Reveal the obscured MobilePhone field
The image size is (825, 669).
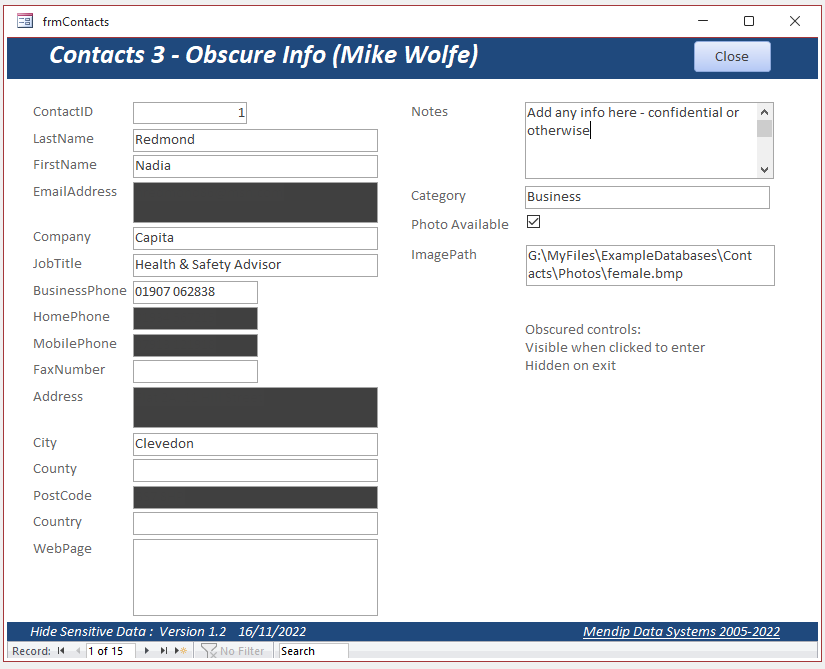[195, 346]
